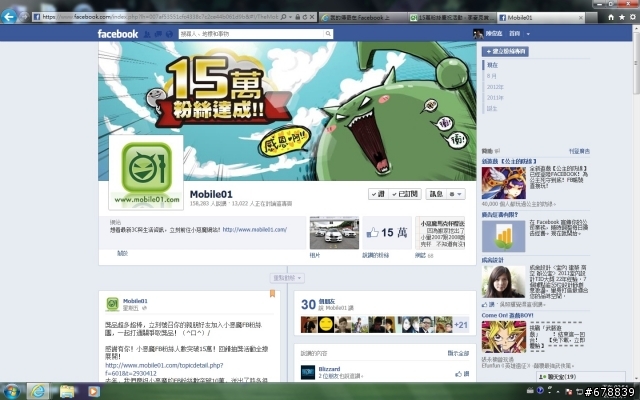Click the facebook logo in blue bar
640x400 pixels.
pyautogui.click(x=118, y=34)
